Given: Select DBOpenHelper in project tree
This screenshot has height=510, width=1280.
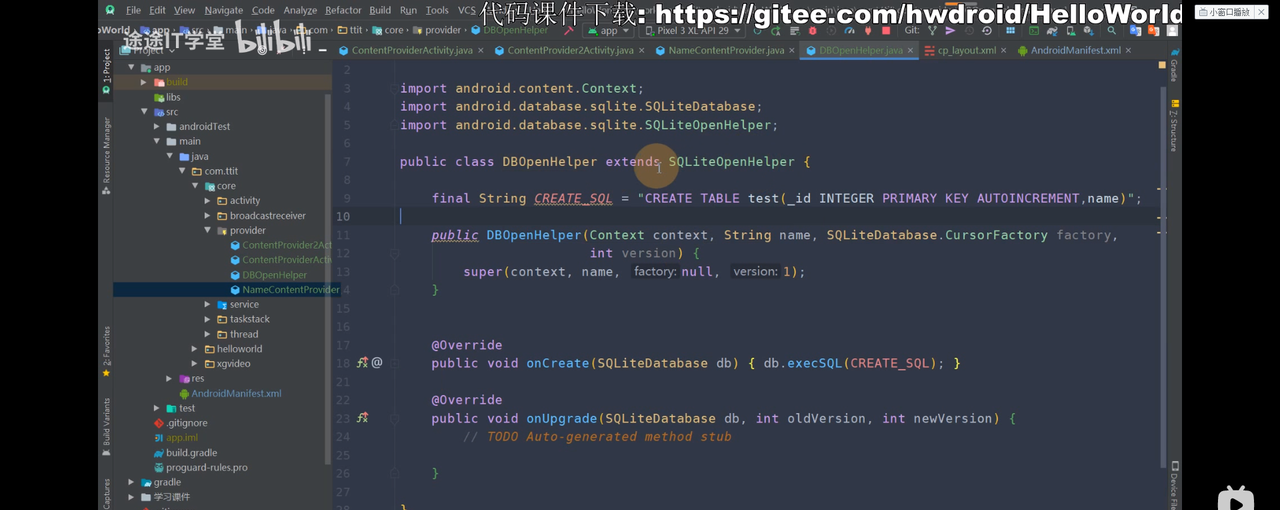Looking at the screenshot, I should click(x=274, y=275).
